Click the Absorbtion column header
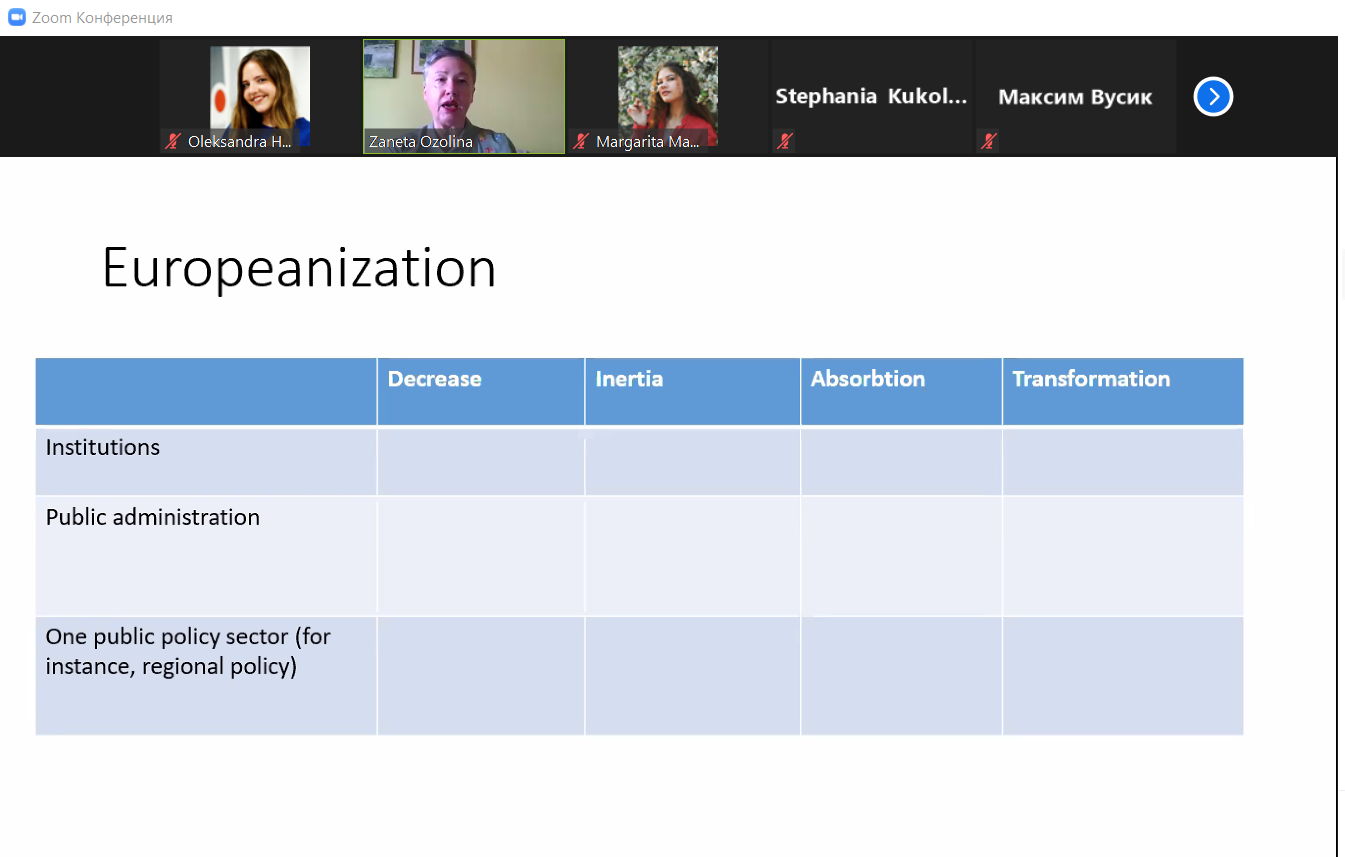The image size is (1345, 857). (x=867, y=379)
